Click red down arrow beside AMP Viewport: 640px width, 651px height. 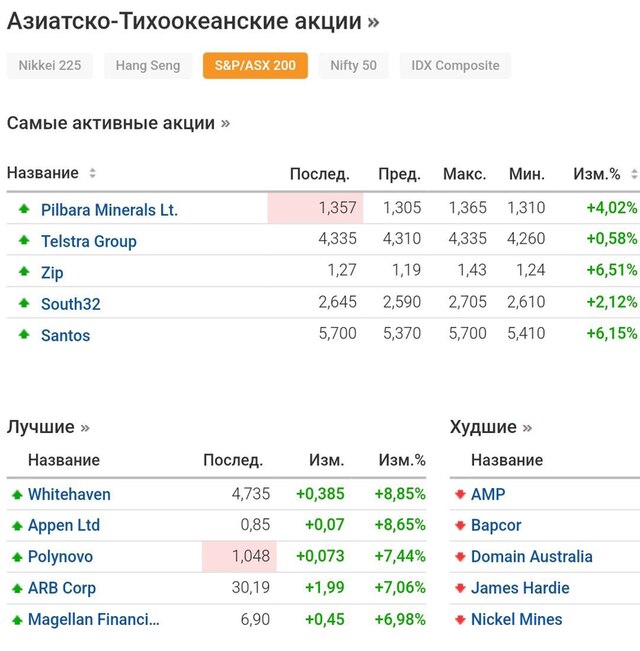coord(460,494)
